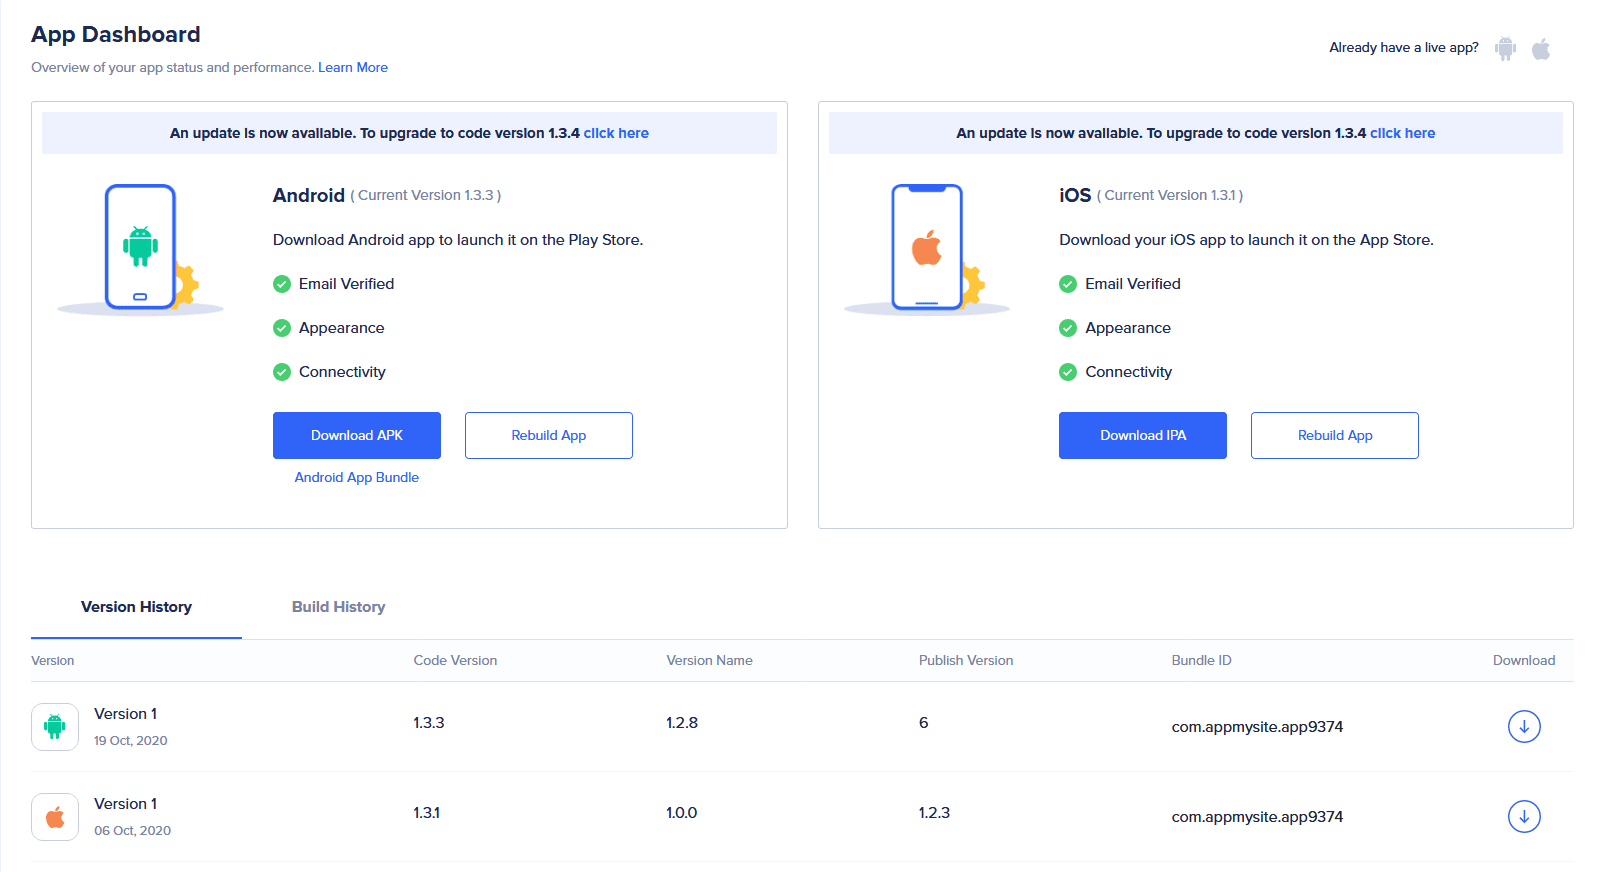
Task: Click the Android row bundle ID com.appmysite.app9374
Action: click(x=1257, y=727)
